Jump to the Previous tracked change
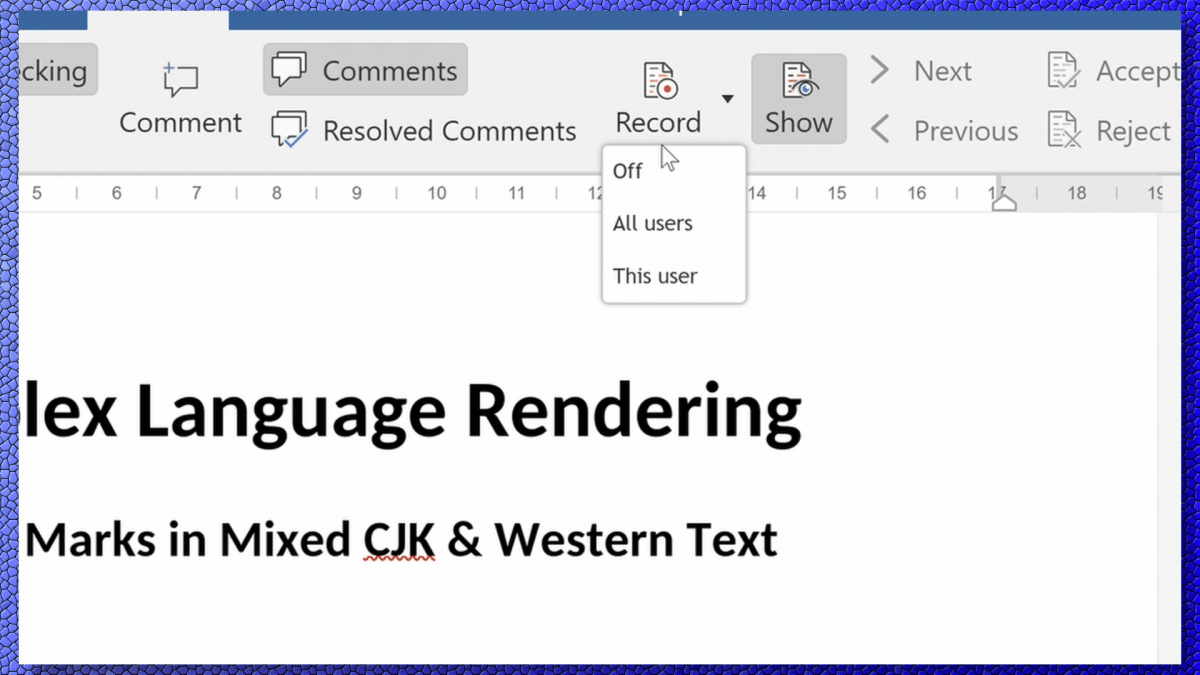 click(943, 131)
